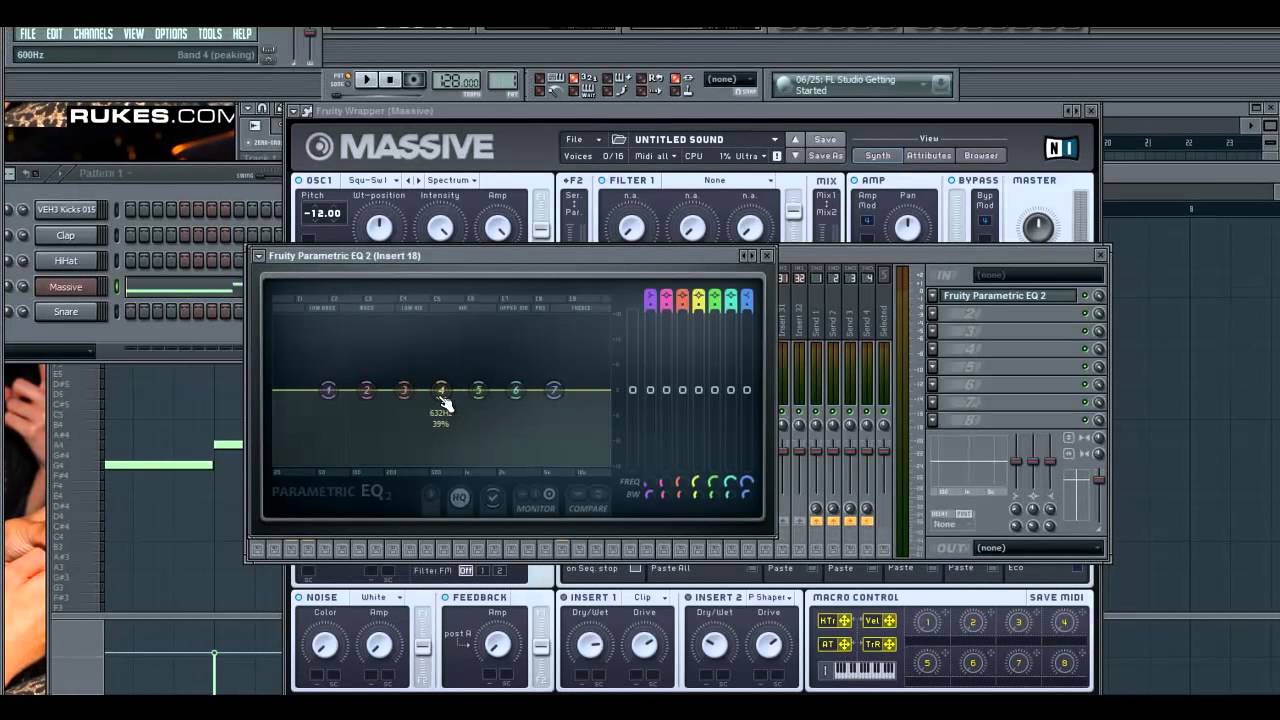
Task: Open the TOOLS menu
Action: tap(210, 34)
